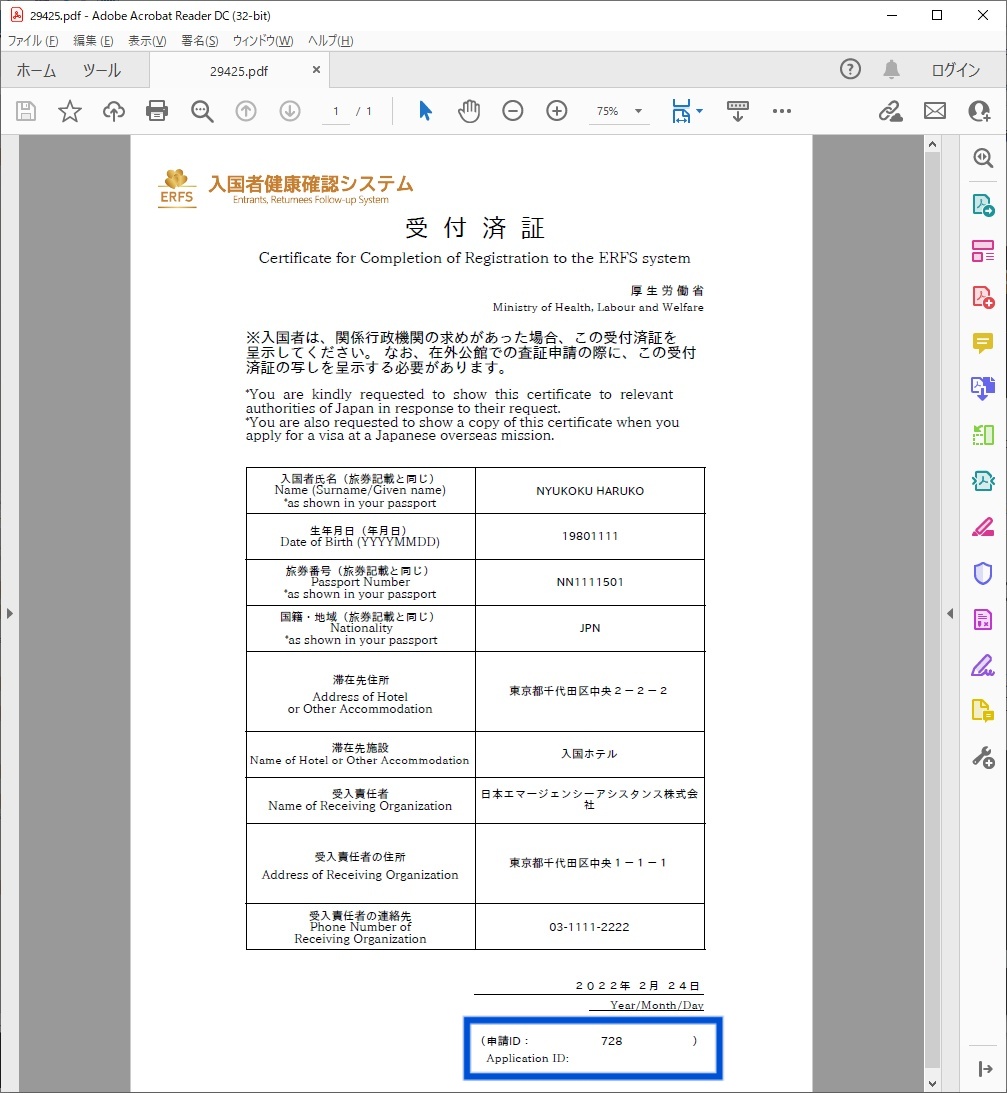The width and height of the screenshot is (1007, 1093).
Task: Toggle this document as a favorite star
Action: (x=69, y=111)
